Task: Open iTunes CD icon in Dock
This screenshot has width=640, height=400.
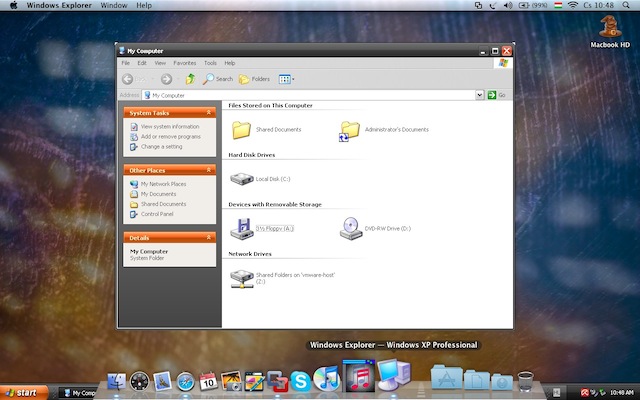Action: tap(327, 378)
